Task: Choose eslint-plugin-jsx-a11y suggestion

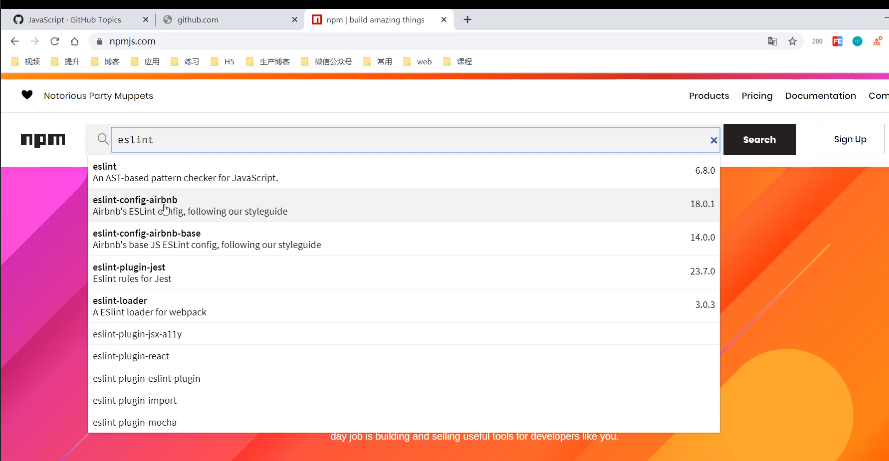Action: tap(404, 334)
